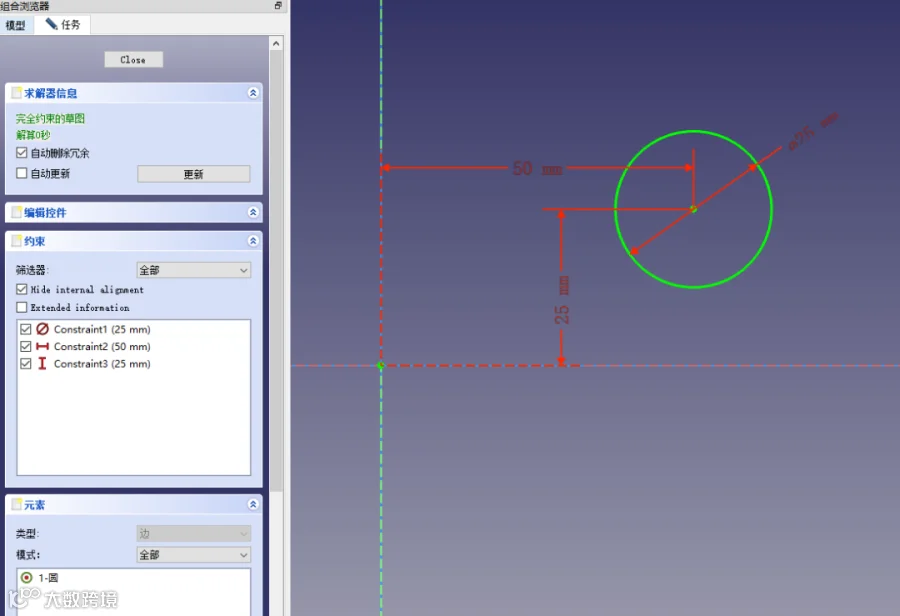Click the diameter icon of Constraint1
Image resolution: width=900 pixels, height=616 pixels.
[42, 329]
